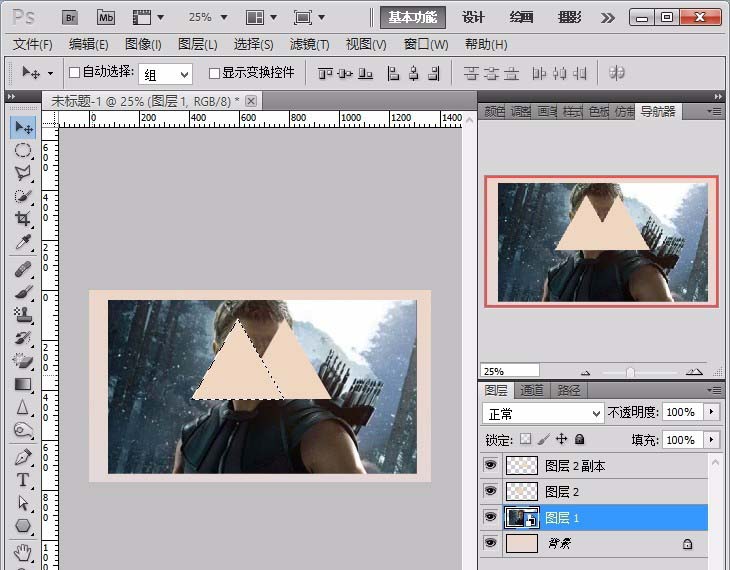Screen dimensions: 730x570
Task: Check the 显示变换控件 option
Action: (214, 73)
